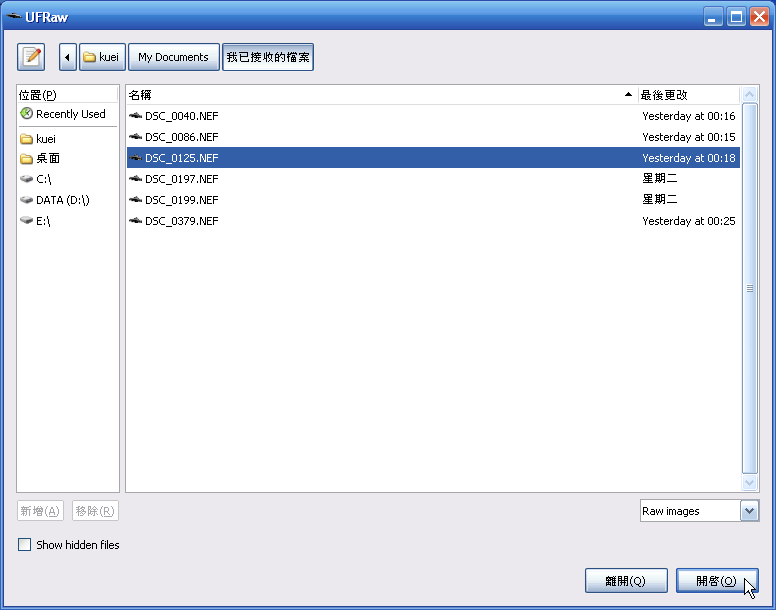Select C:\ drive in sidebar
The width and height of the screenshot is (776, 610).
click(68, 179)
